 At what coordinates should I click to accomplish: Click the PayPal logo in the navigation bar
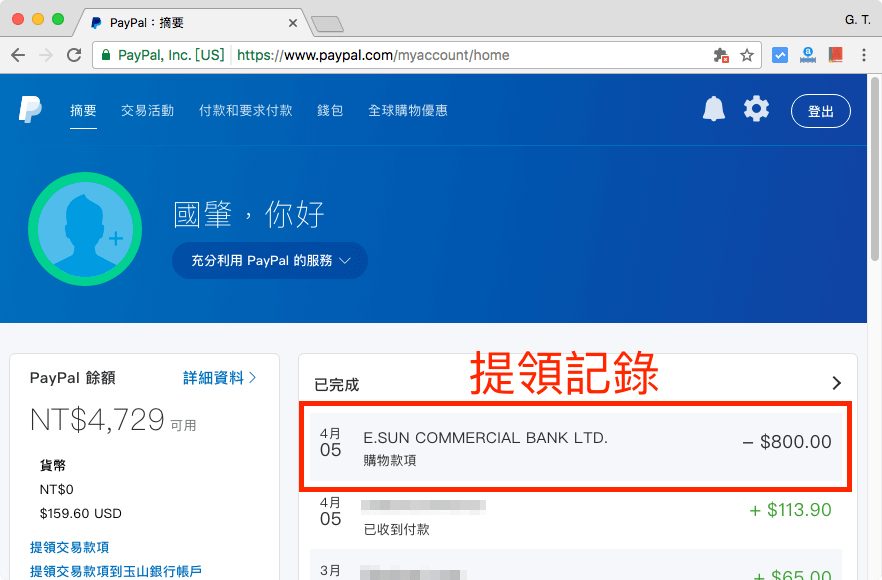pyautogui.click(x=30, y=110)
